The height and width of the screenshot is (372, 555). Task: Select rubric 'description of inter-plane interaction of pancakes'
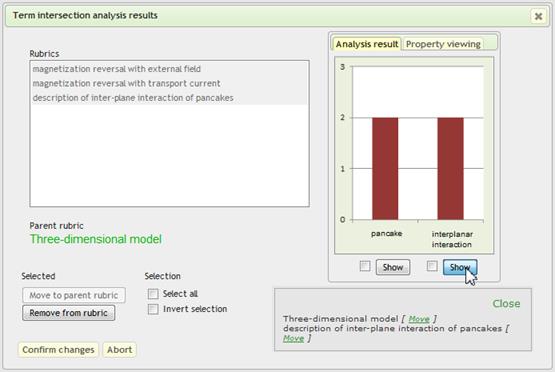[x=169, y=98]
